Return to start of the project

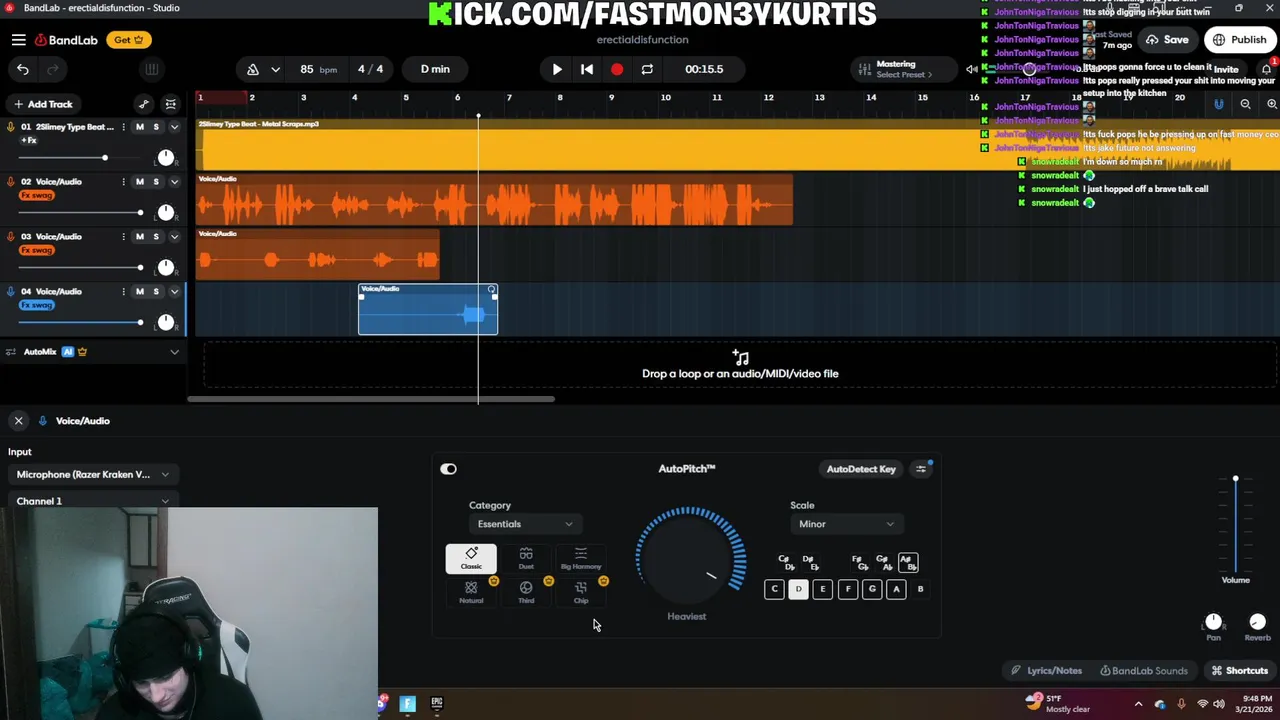[587, 69]
